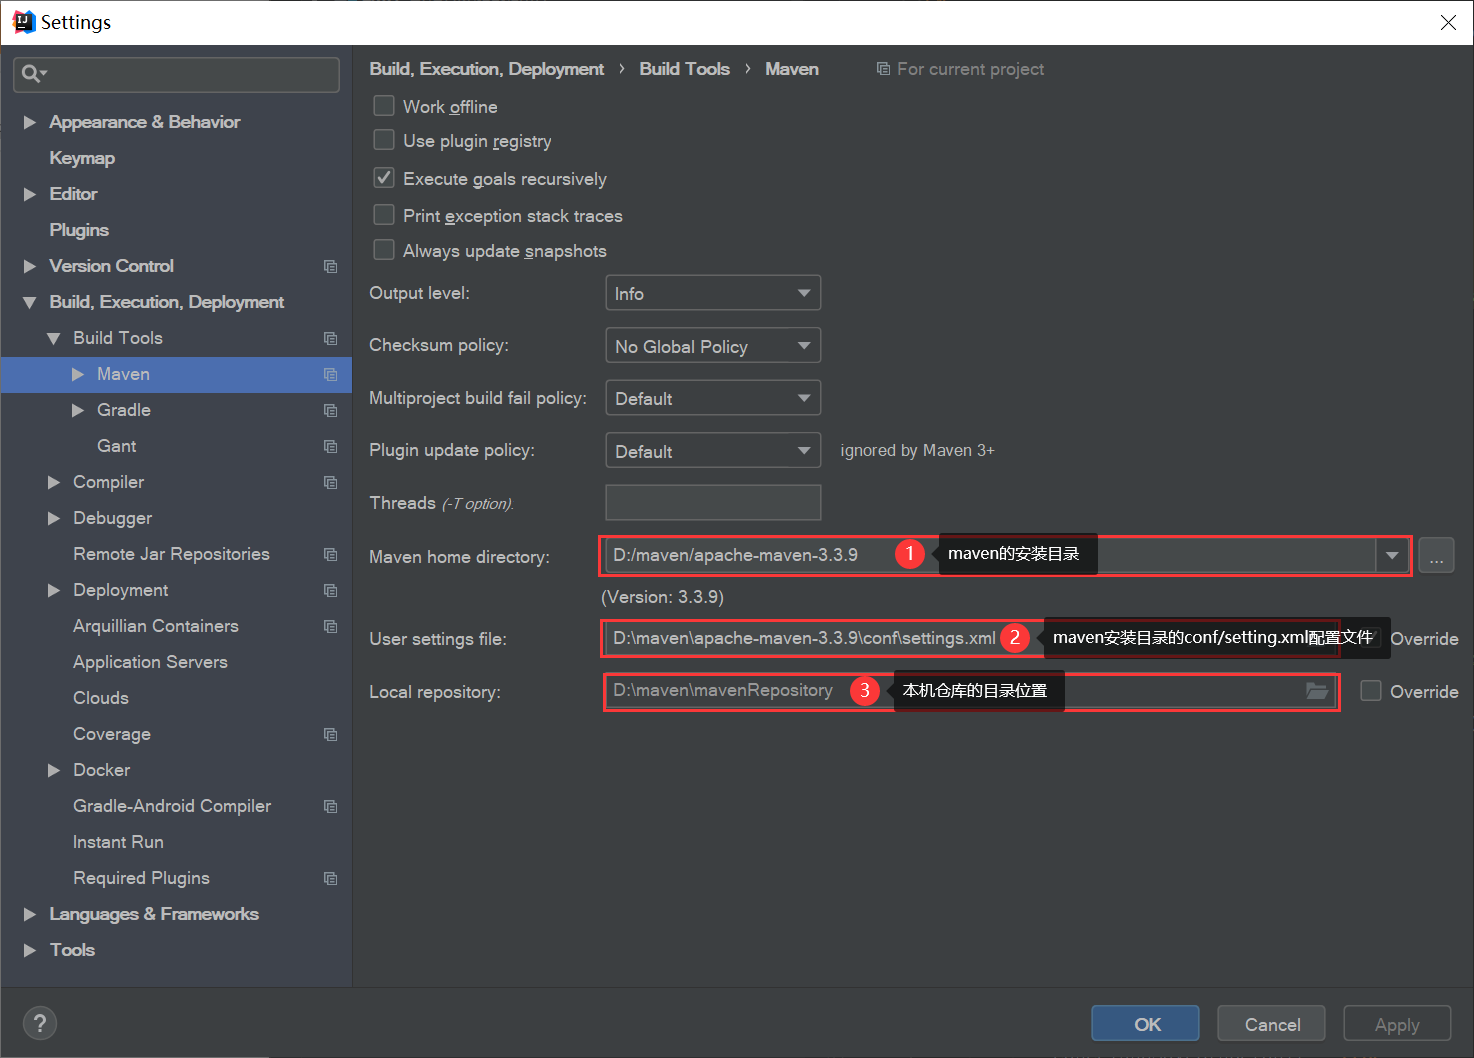This screenshot has height=1058, width=1474.
Task: Select Application Servers settings page
Action: 150,662
